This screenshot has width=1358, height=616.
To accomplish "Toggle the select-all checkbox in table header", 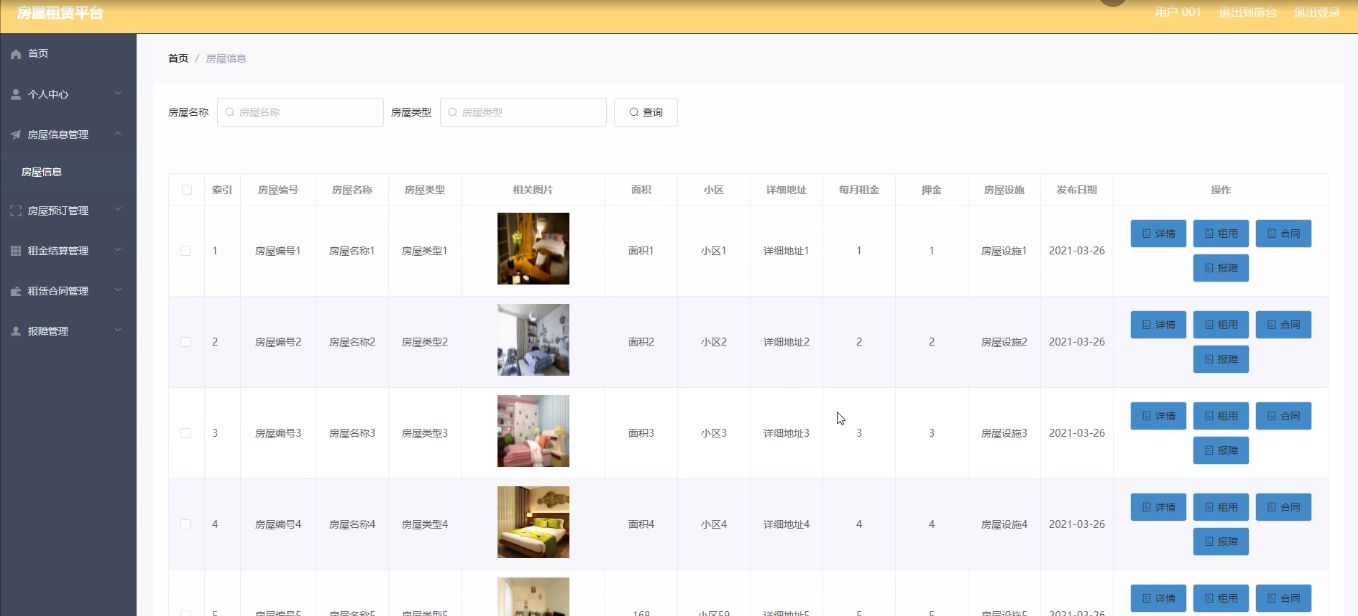I will (x=186, y=190).
